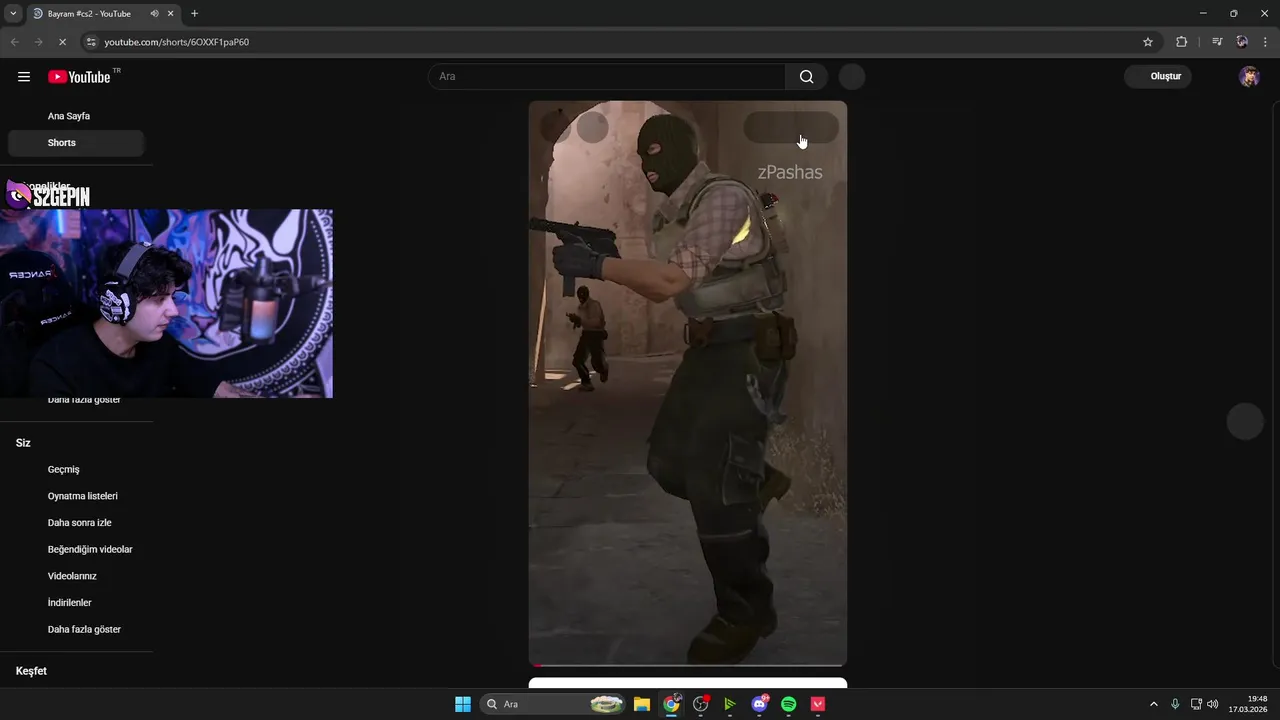
Task: Open Valorant red icon in taskbar
Action: tap(818, 704)
